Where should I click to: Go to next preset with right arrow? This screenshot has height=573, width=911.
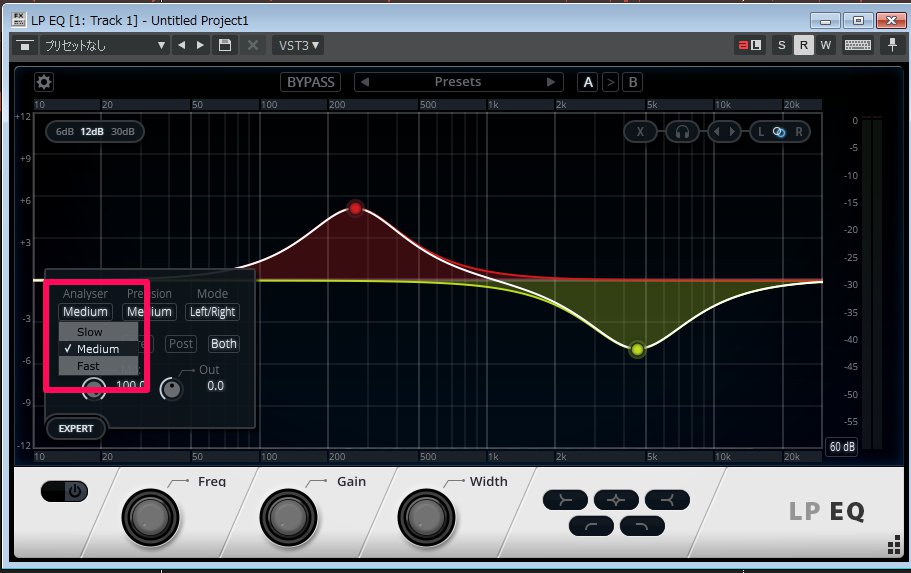(x=551, y=82)
